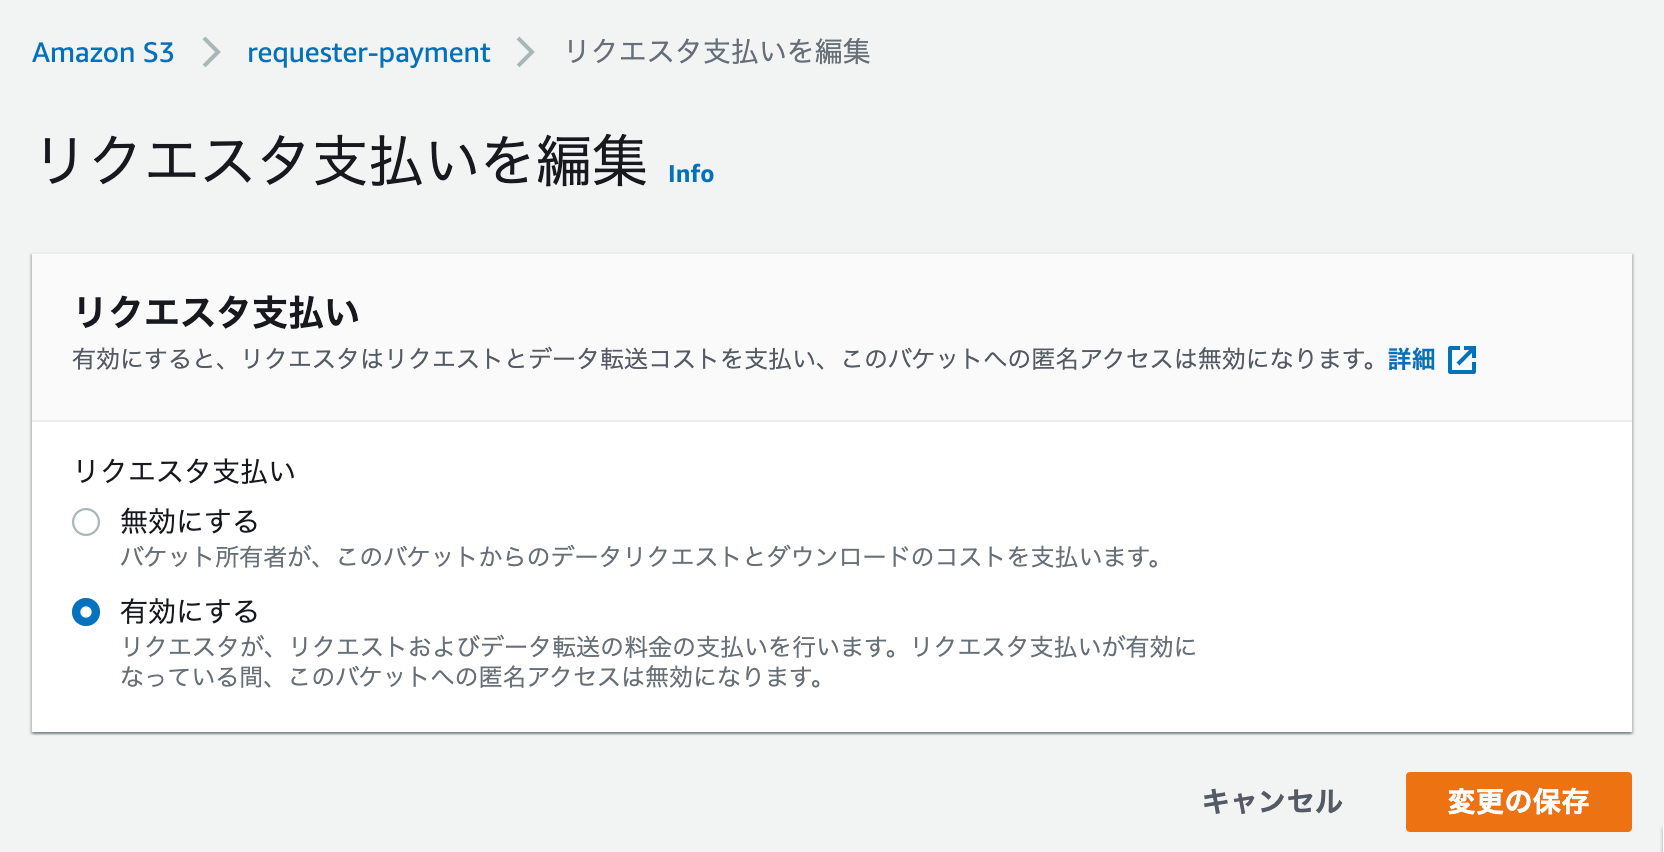The width and height of the screenshot is (1664, 852).
Task: Save changes with 変更の保存 button
Action: pyautogui.click(x=1518, y=801)
